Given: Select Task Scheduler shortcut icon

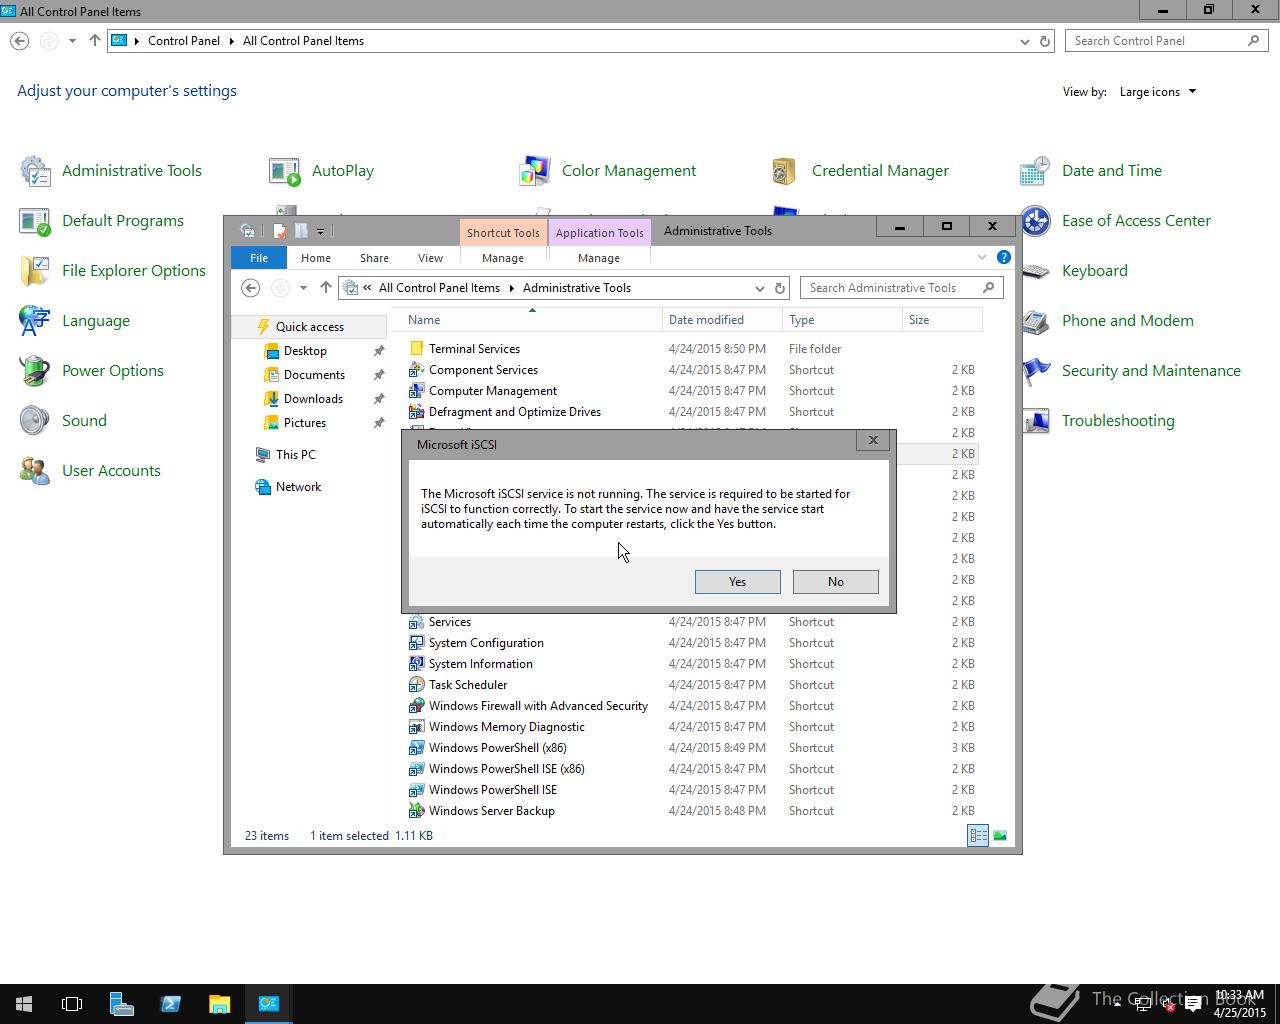Looking at the screenshot, I should click(x=417, y=685).
